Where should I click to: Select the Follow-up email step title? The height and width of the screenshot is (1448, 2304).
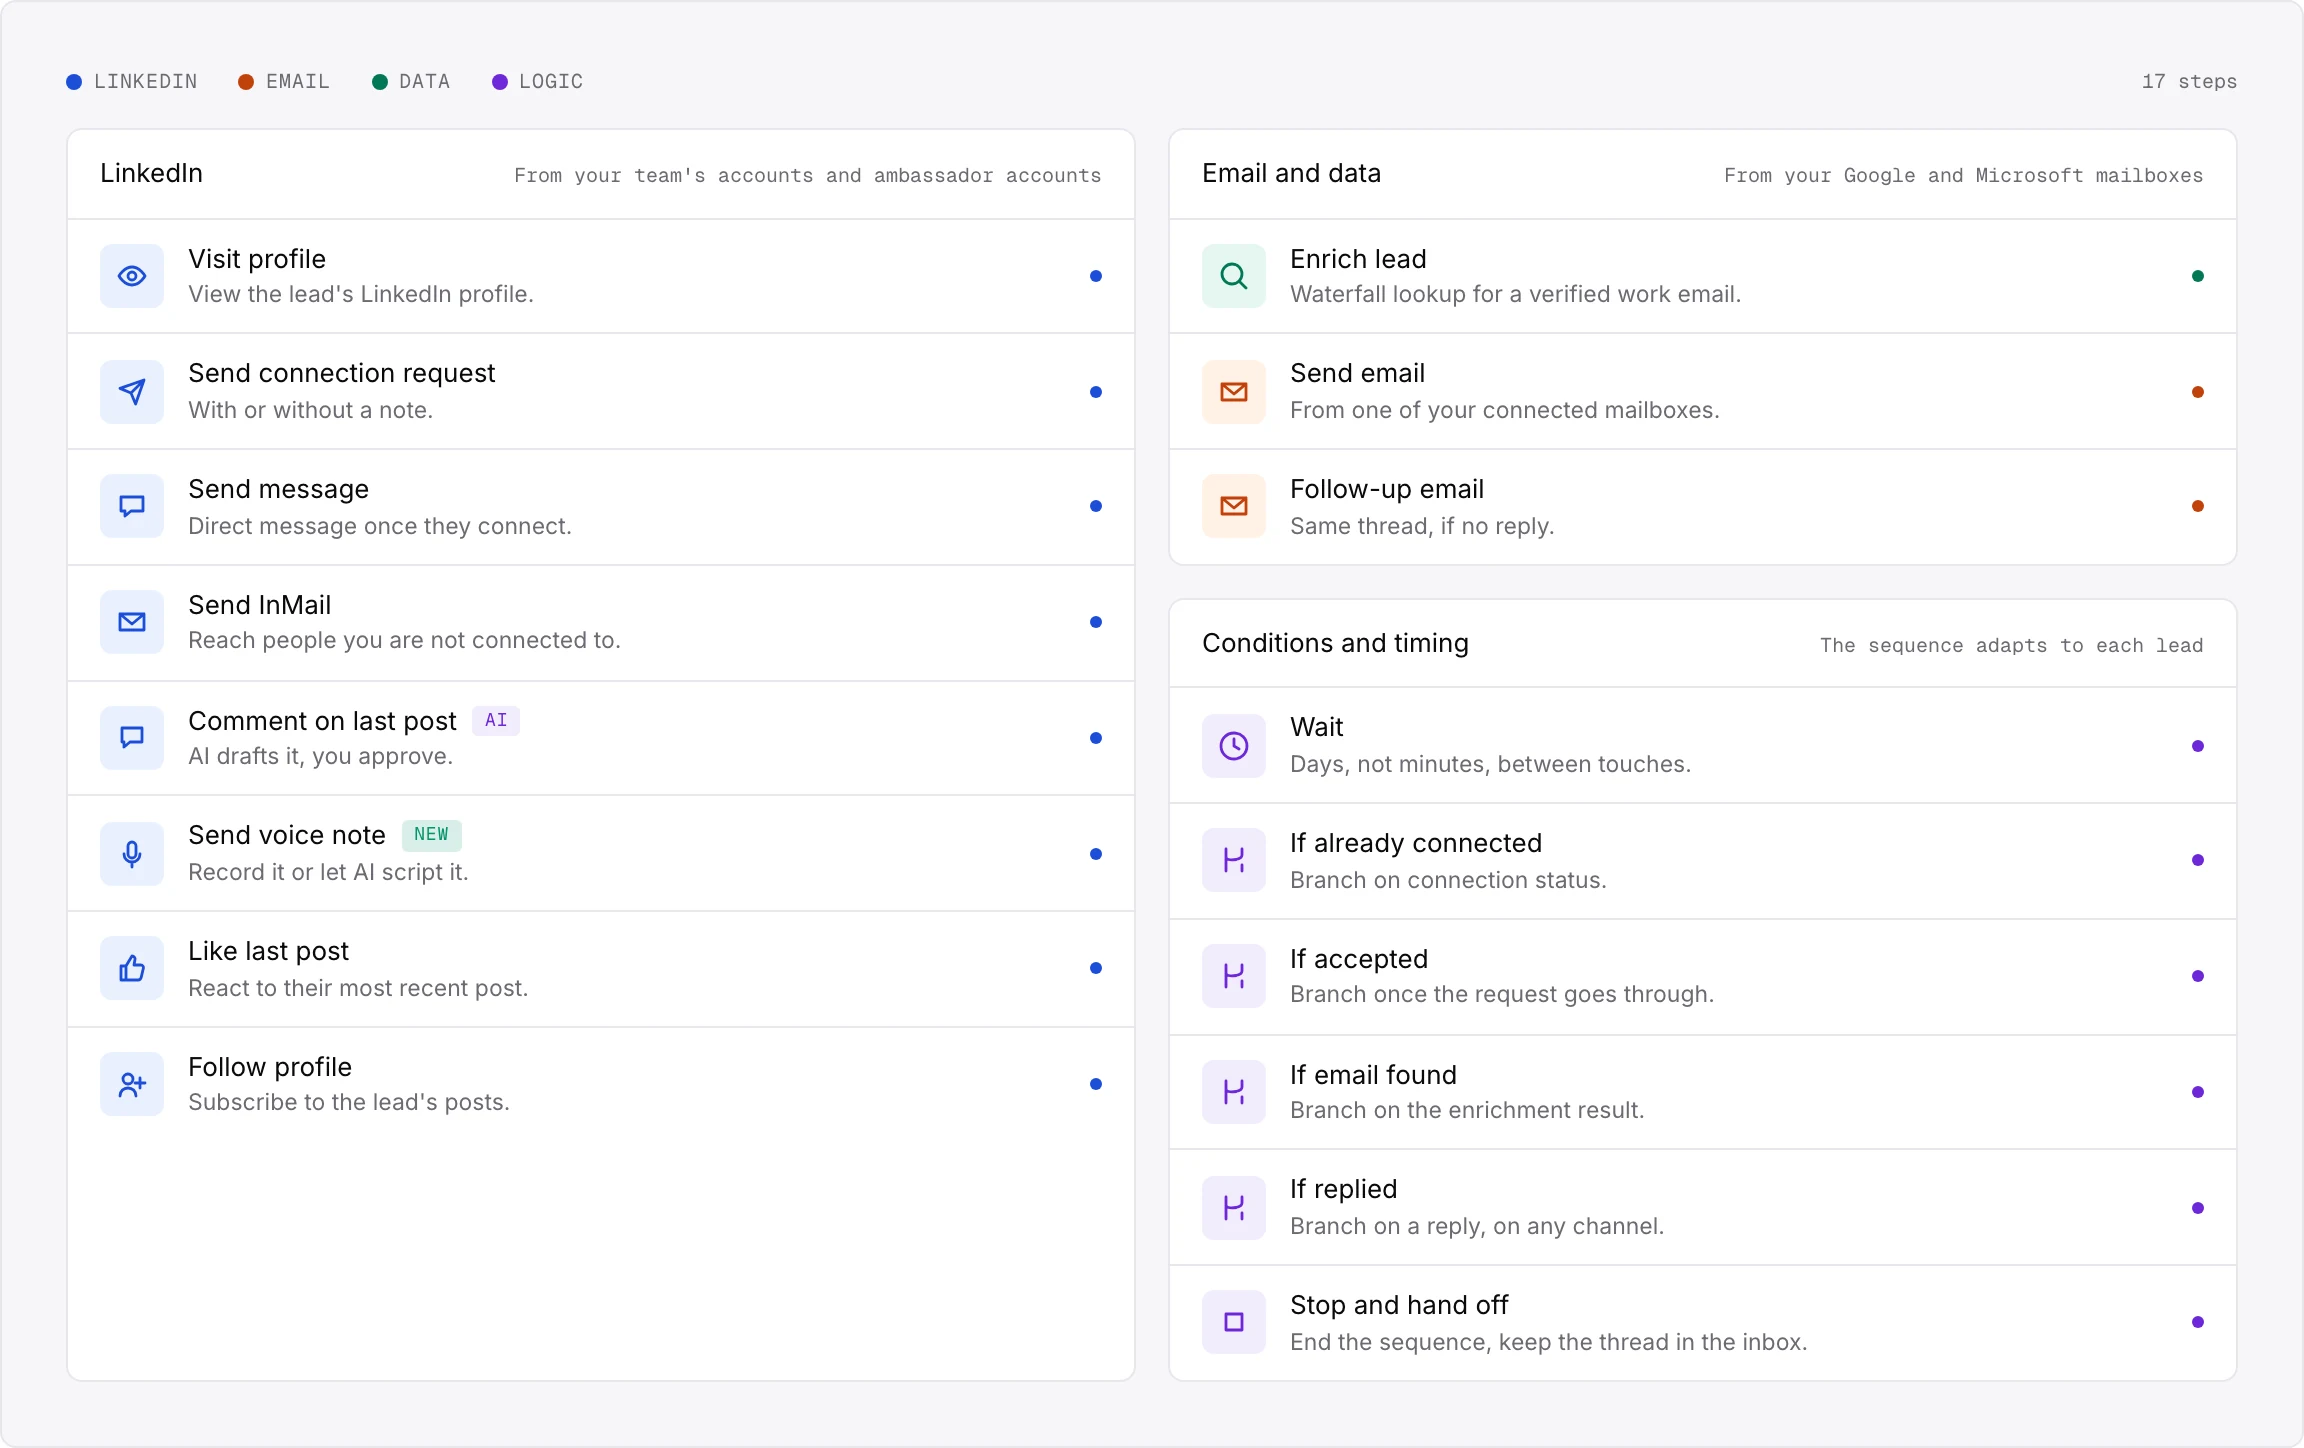coord(1387,489)
